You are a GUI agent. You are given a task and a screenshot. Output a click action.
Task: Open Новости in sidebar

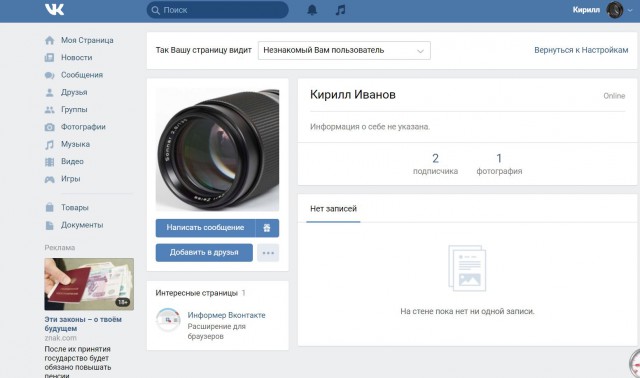click(x=77, y=58)
